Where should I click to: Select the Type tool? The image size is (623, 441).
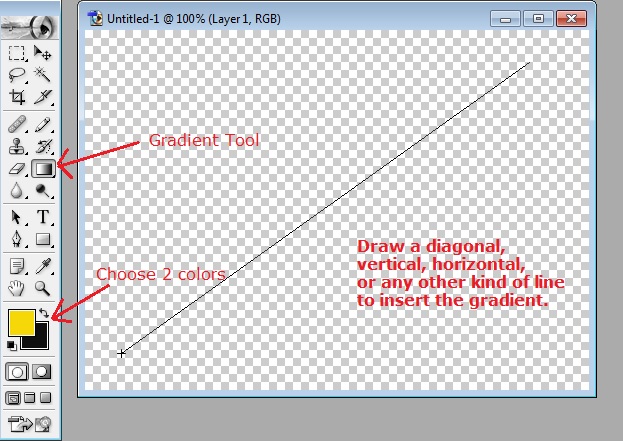pos(43,217)
